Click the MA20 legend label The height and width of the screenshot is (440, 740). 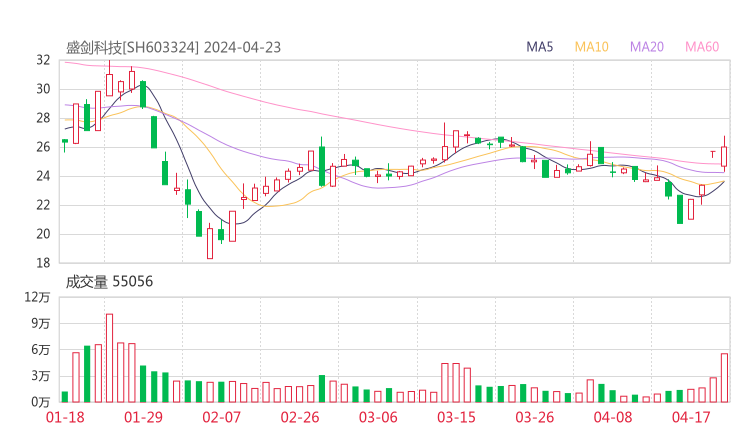click(x=647, y=47)
